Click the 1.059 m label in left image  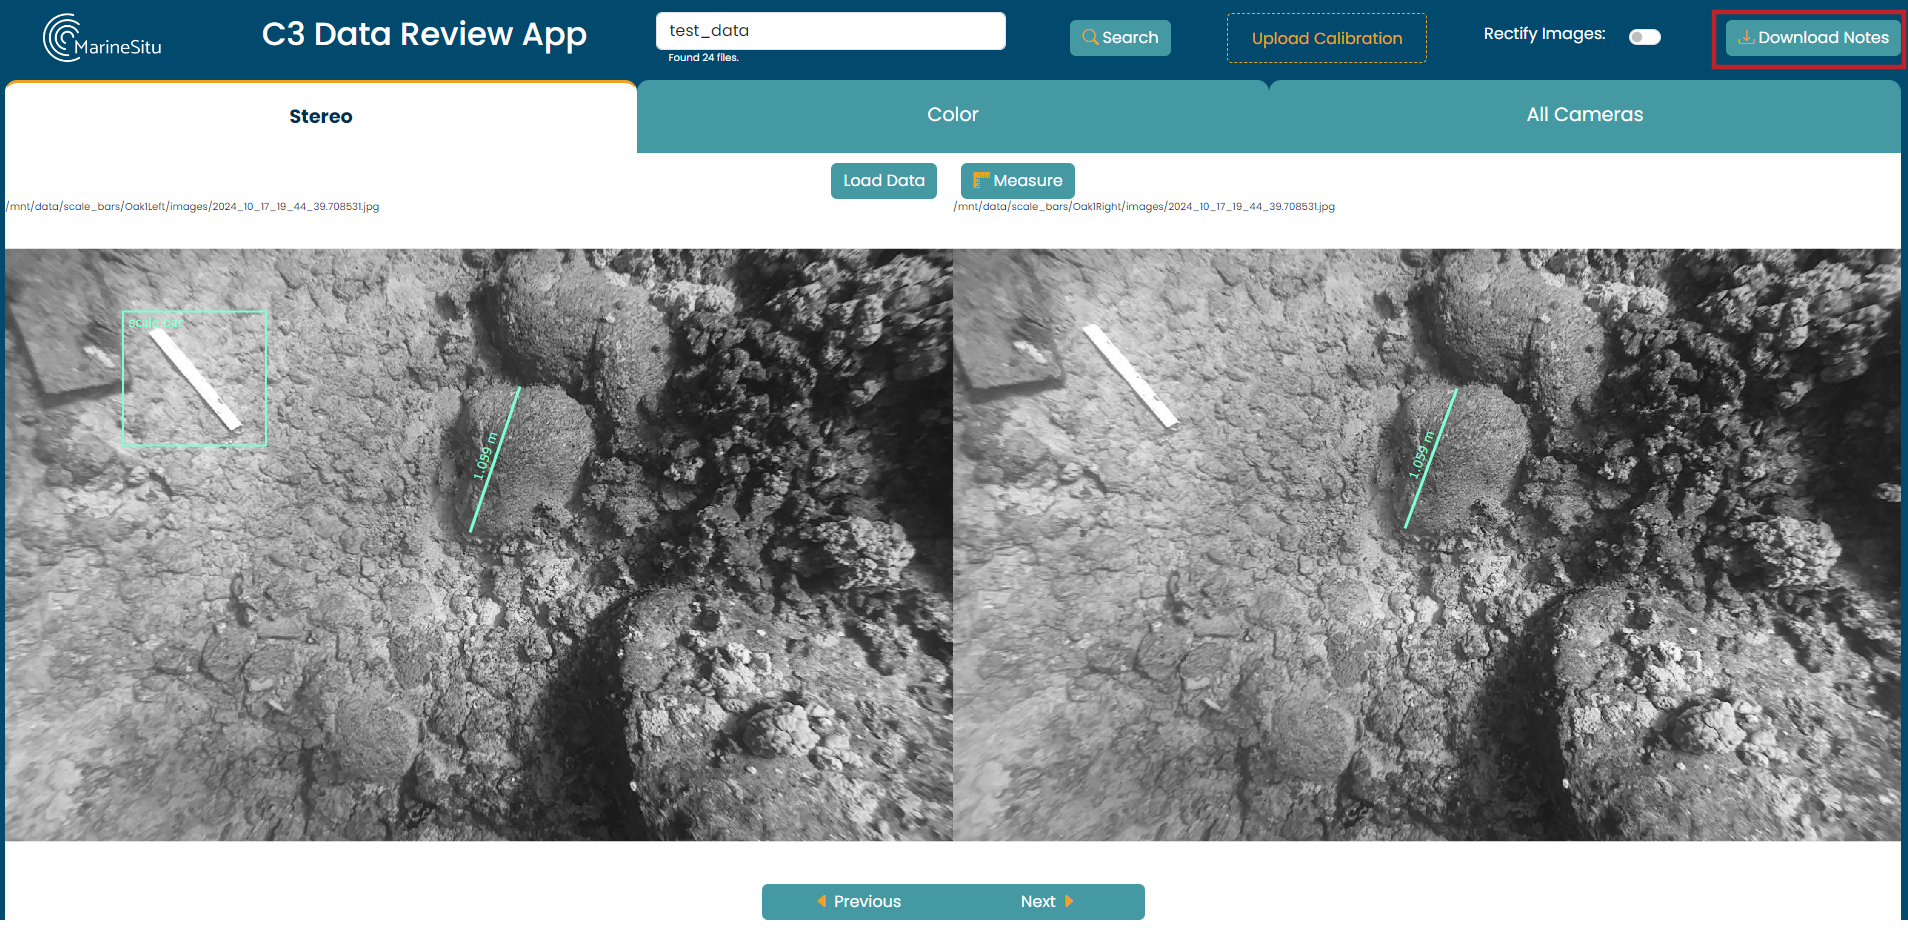tap(484, 455)
